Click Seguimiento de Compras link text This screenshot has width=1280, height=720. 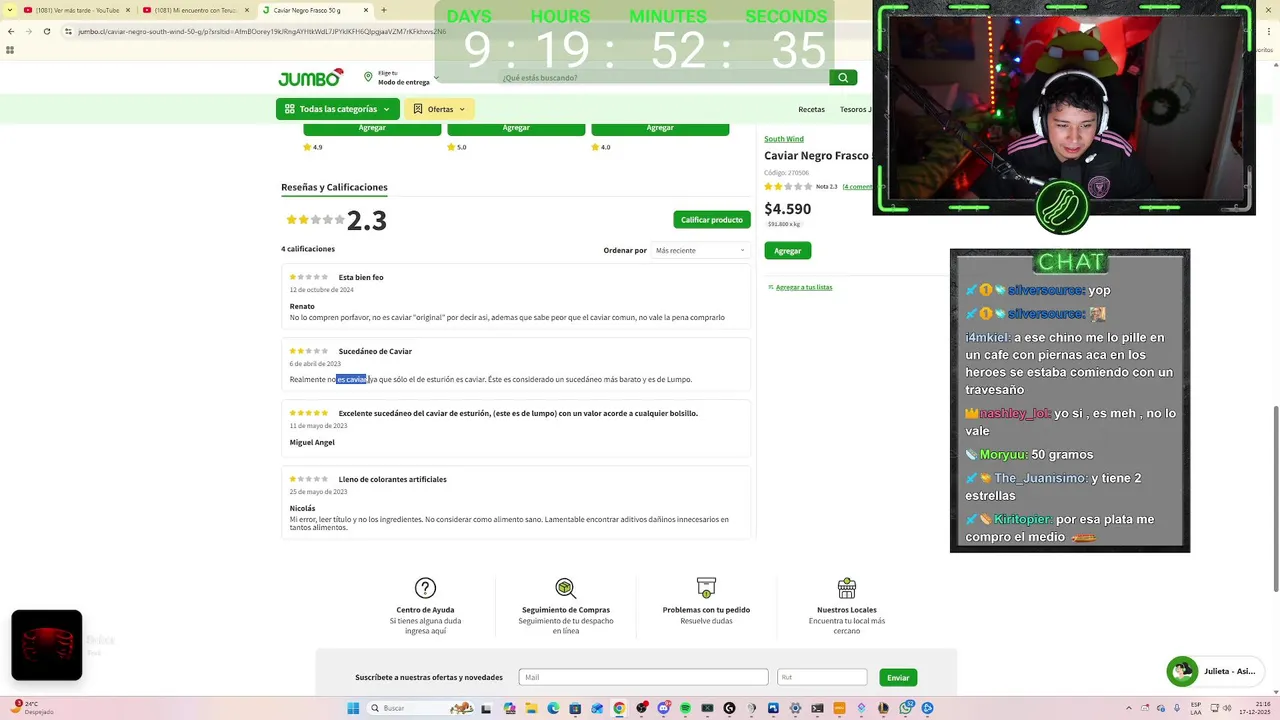(566, 610)
